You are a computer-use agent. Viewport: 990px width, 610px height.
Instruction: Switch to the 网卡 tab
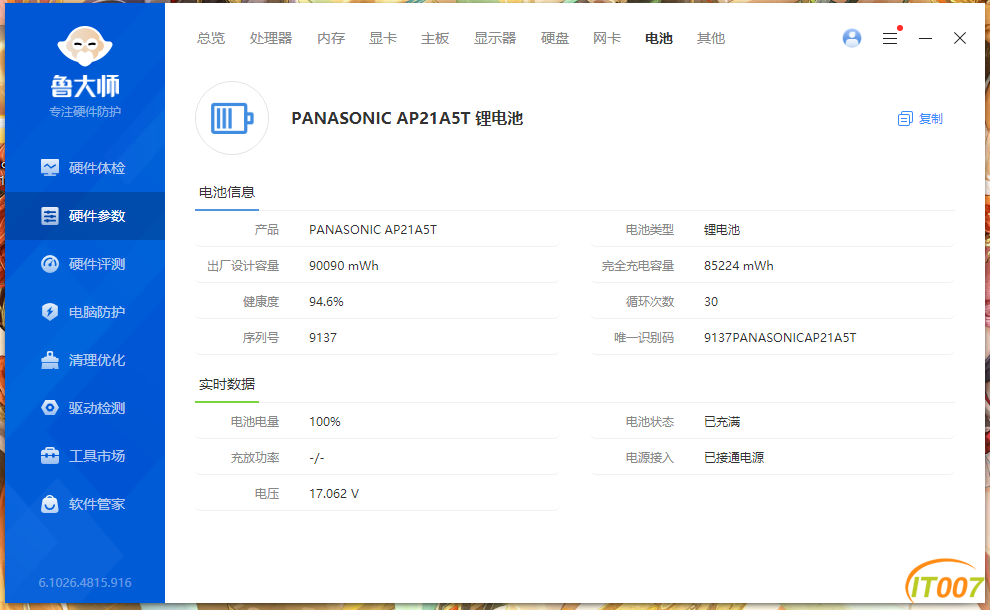coord(607,39)
